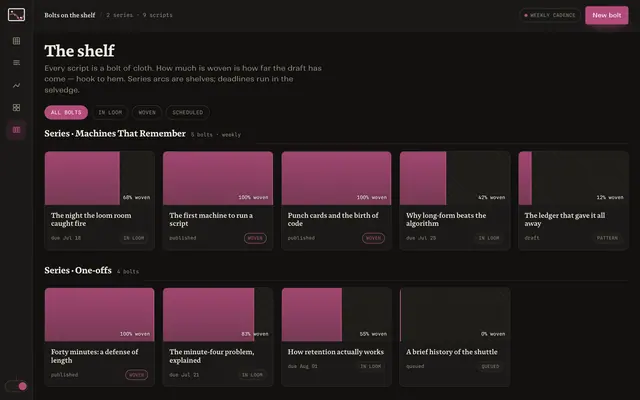640x400 pixels.
Task: Click the 0% woven empty thumbnail
Action: coord(455,315)
